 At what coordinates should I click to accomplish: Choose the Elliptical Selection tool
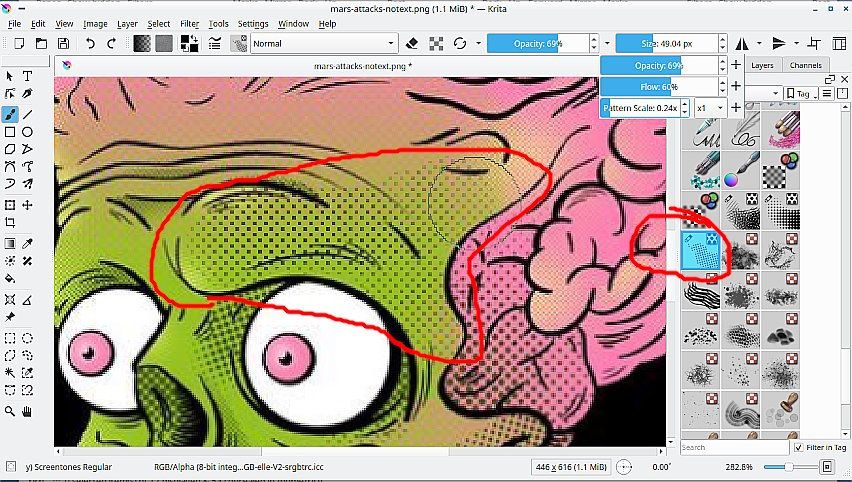(27, 339)
